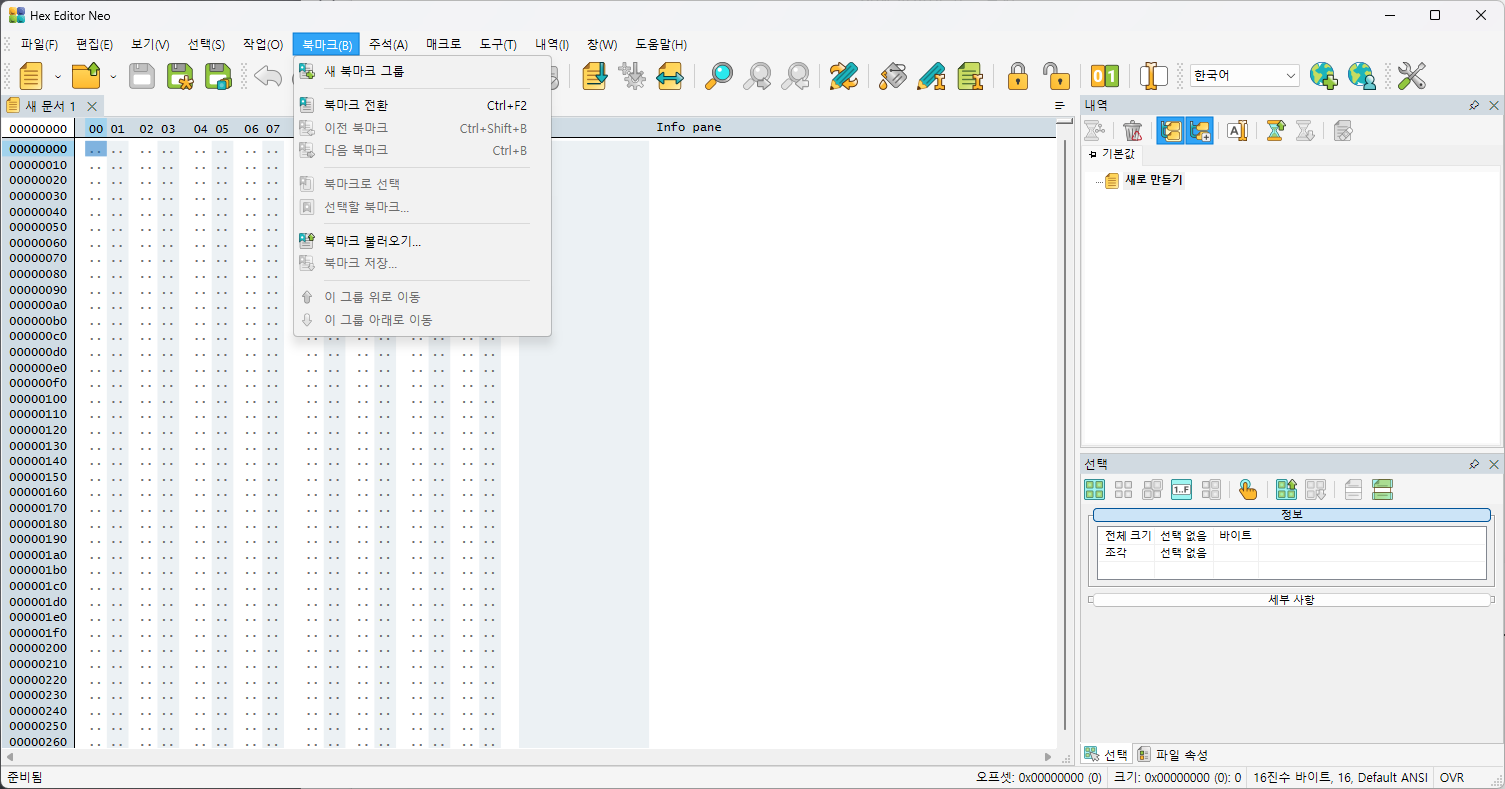The image size is (1505, 789).
Task: Expand the 세부 사항 section
Action: pyautogui.click(x=1292, y=600)
